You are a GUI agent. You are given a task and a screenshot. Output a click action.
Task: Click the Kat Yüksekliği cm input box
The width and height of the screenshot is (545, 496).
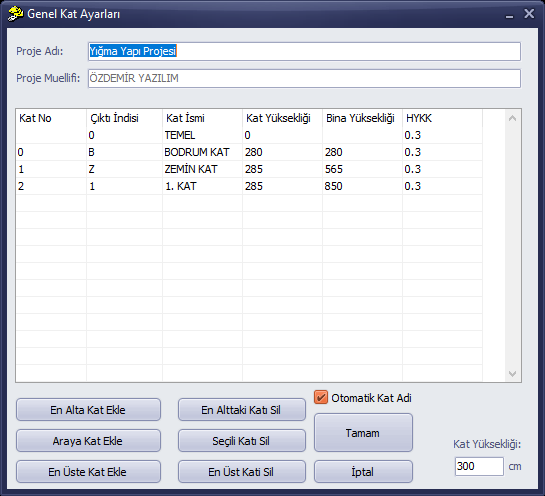point(479,466)
